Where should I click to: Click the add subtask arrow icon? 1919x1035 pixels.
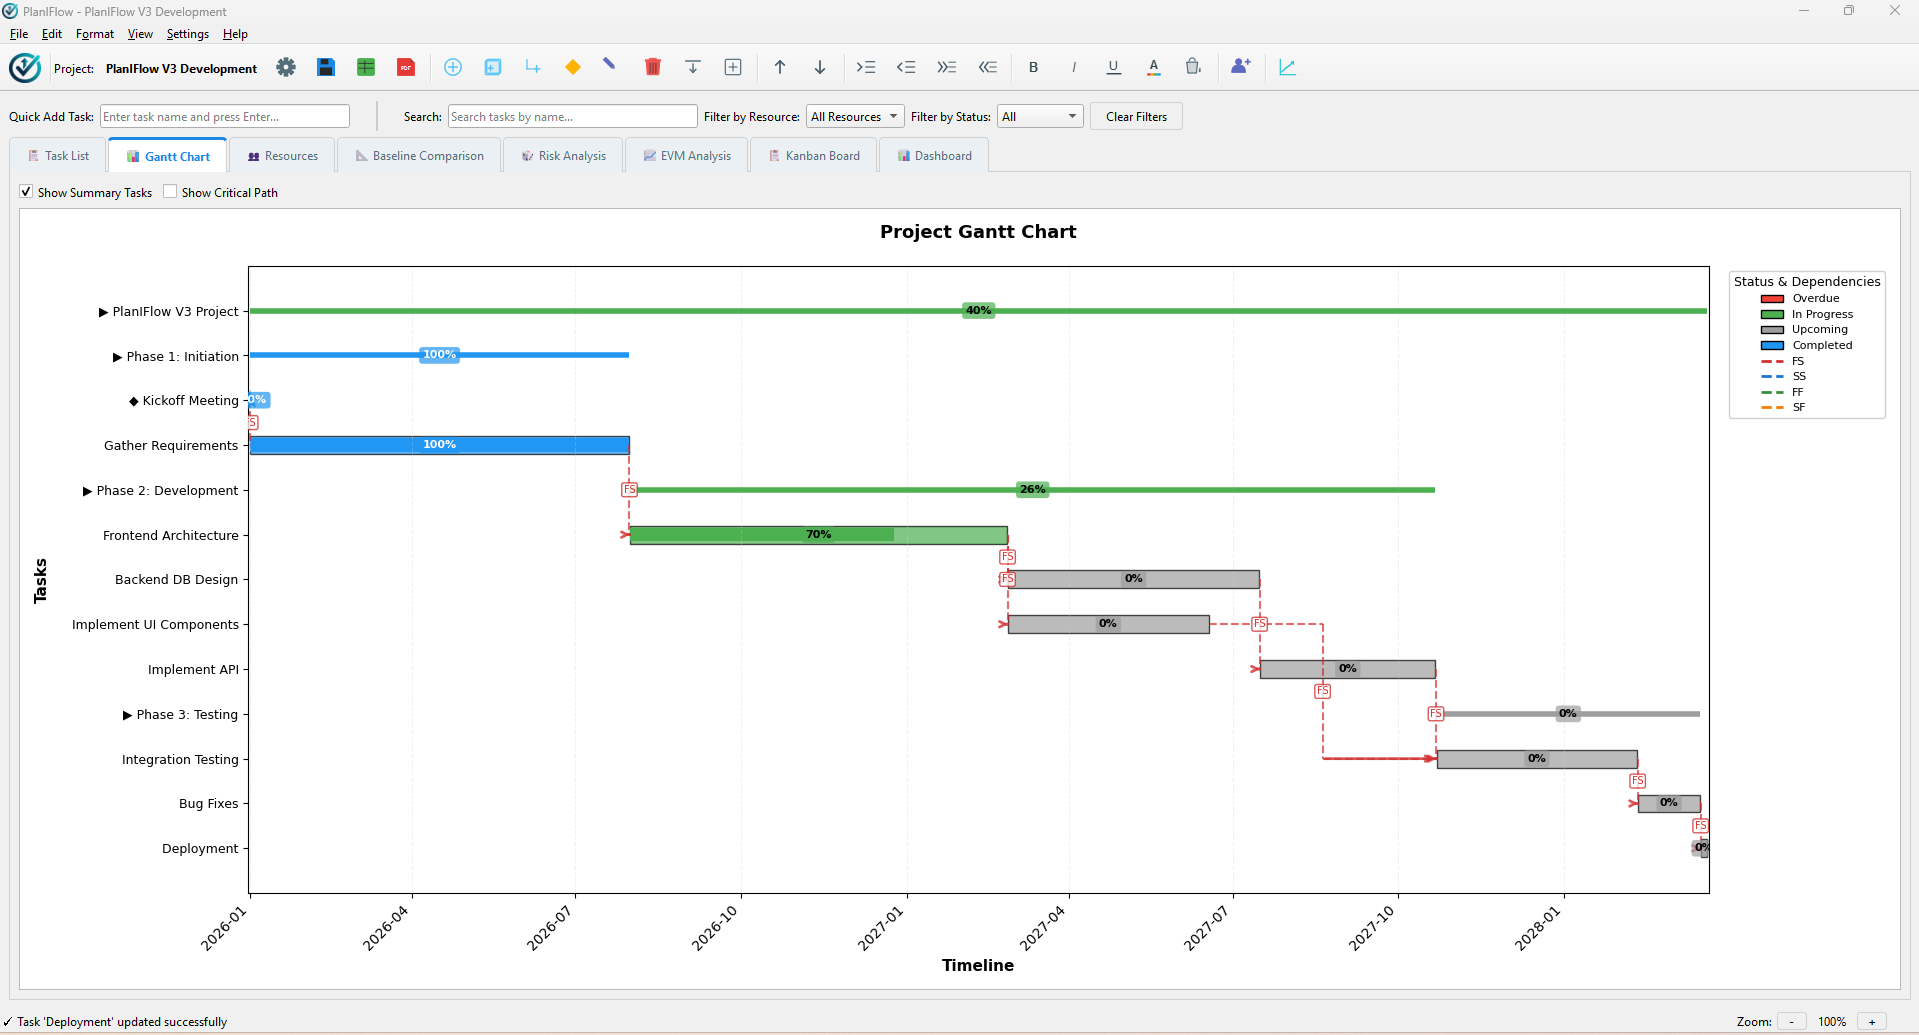coord(533,67)
